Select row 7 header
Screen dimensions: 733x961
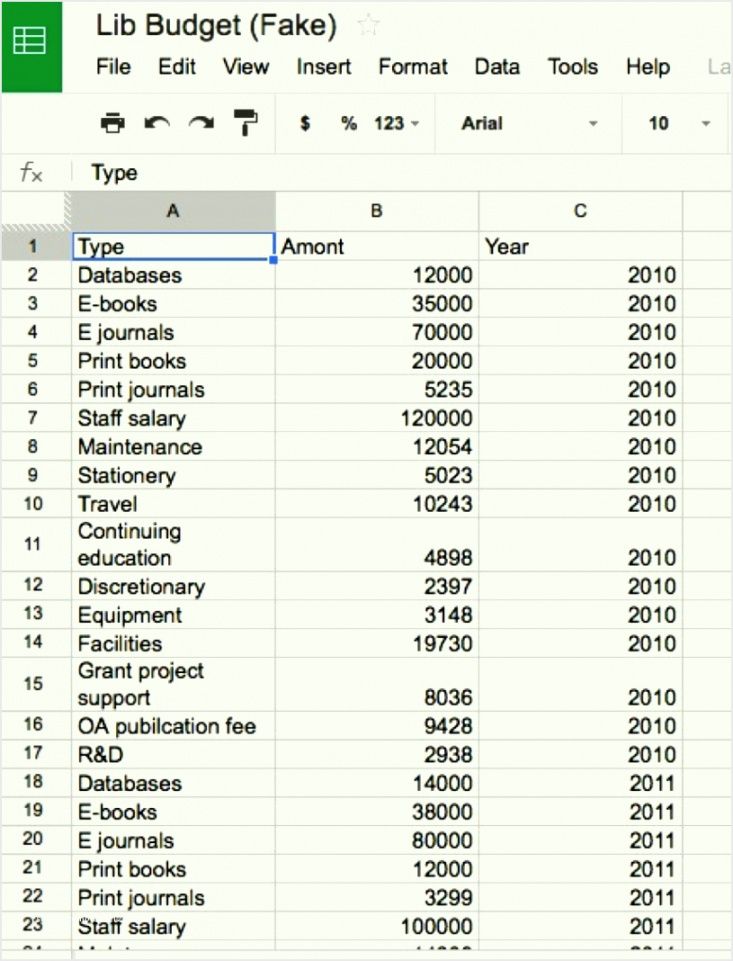pos(33,418)
